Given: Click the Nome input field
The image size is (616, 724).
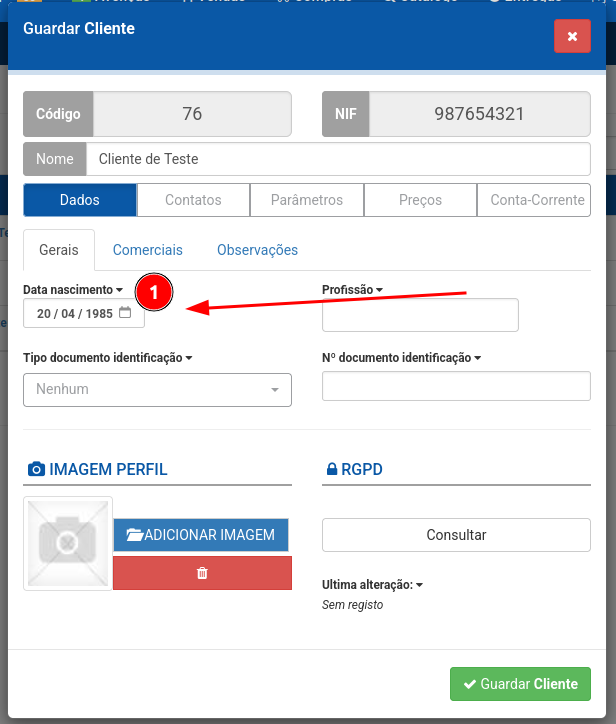Looking at the screenshot, I should (x=338, y=159).
